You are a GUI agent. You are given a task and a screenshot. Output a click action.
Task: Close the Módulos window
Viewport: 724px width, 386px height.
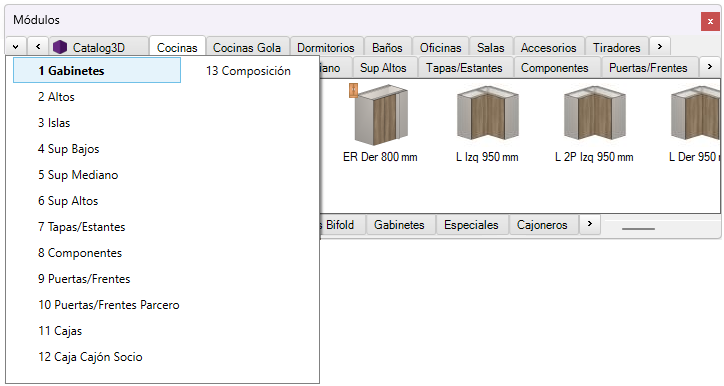coord(710,21)
